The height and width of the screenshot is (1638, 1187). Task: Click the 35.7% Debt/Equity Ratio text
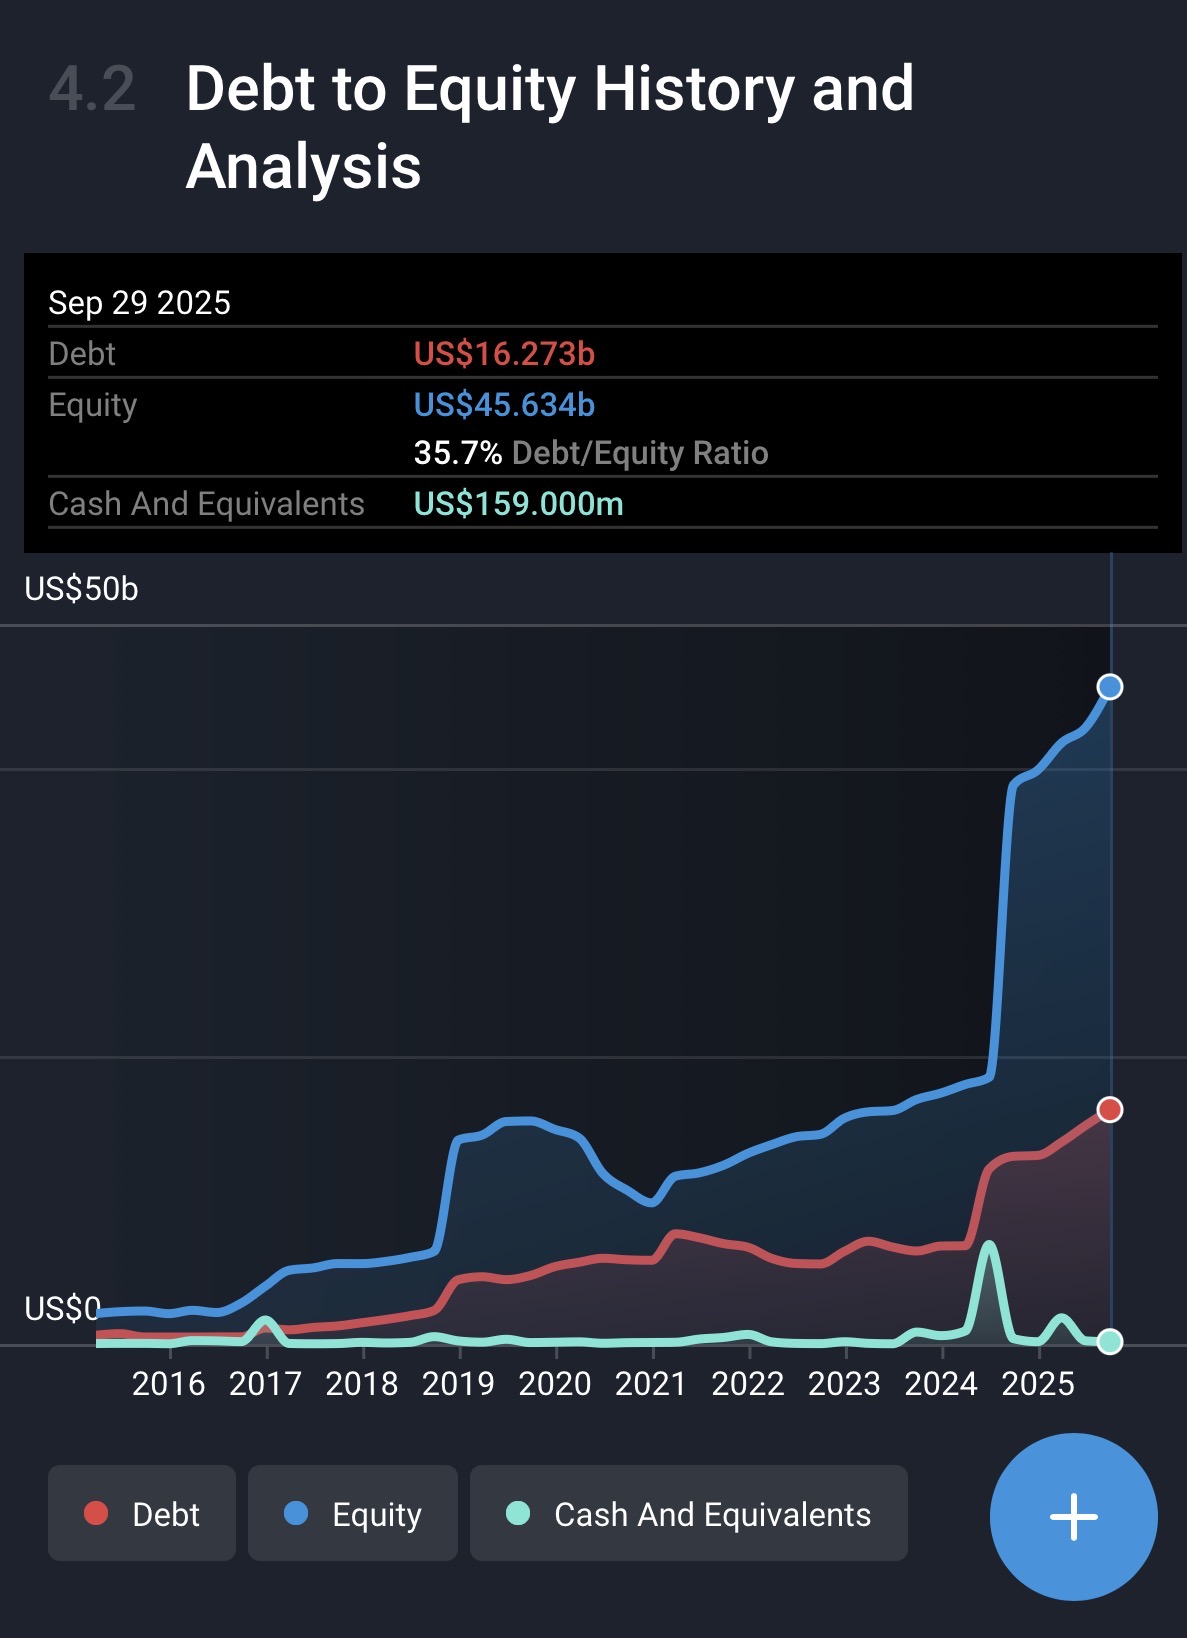pos(590,453)
